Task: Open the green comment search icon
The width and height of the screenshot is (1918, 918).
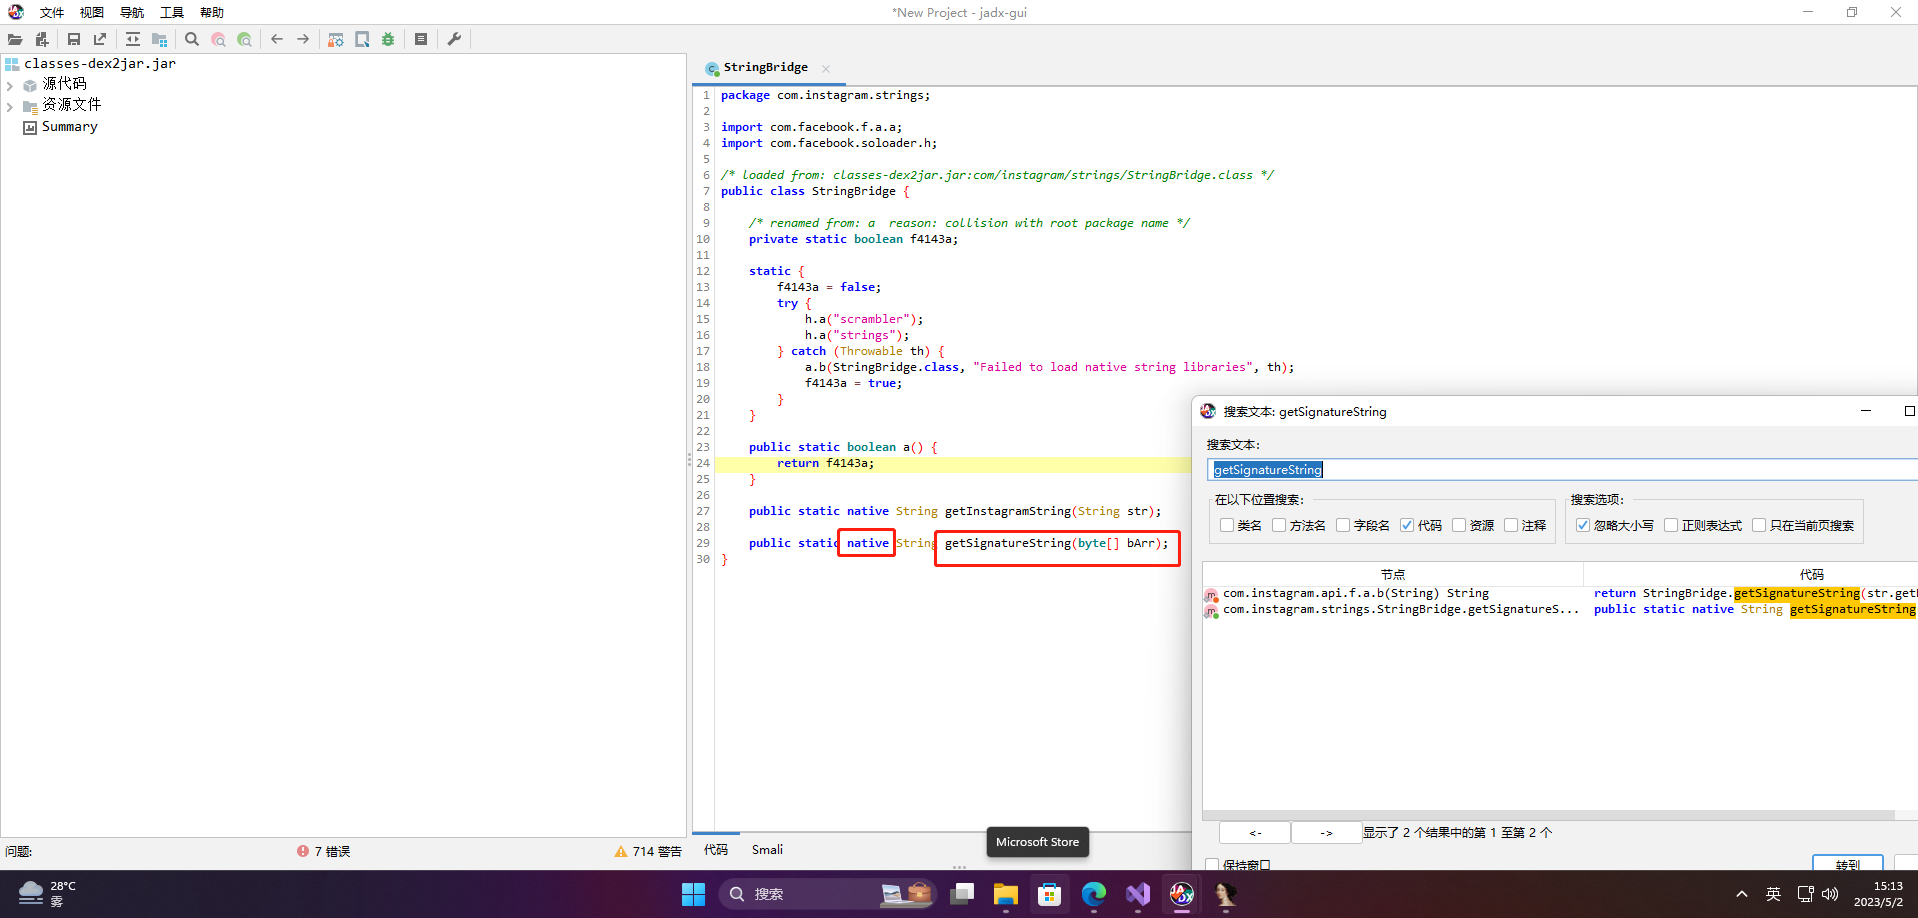Action: (244, 39)
